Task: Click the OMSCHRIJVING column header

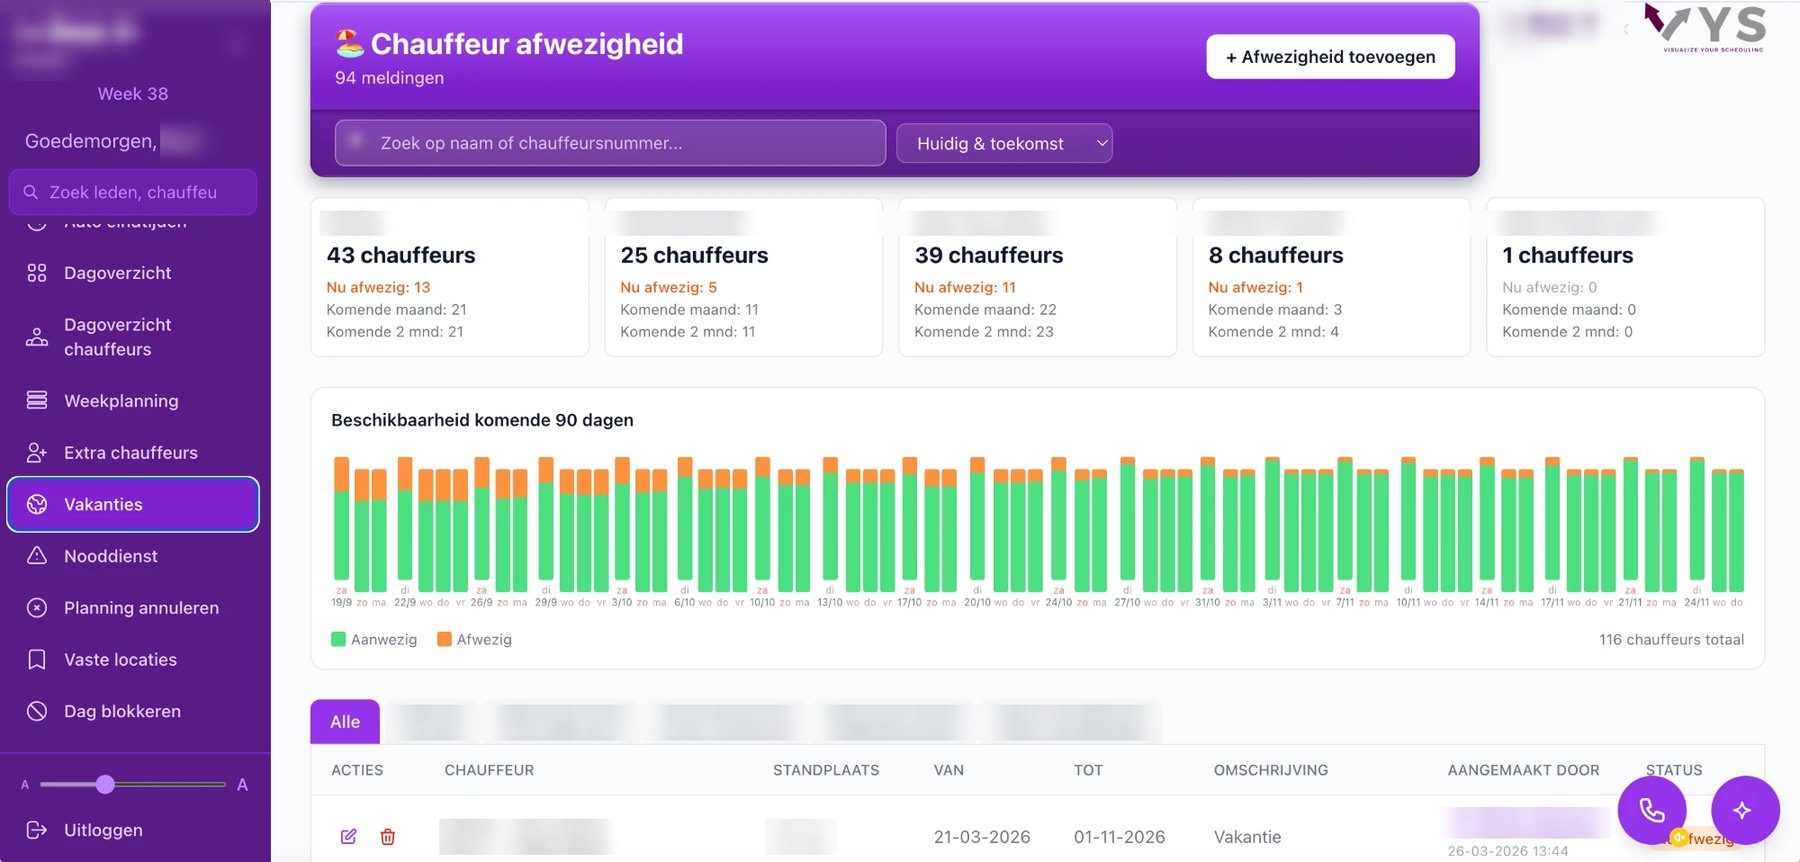Action: 1271,770
